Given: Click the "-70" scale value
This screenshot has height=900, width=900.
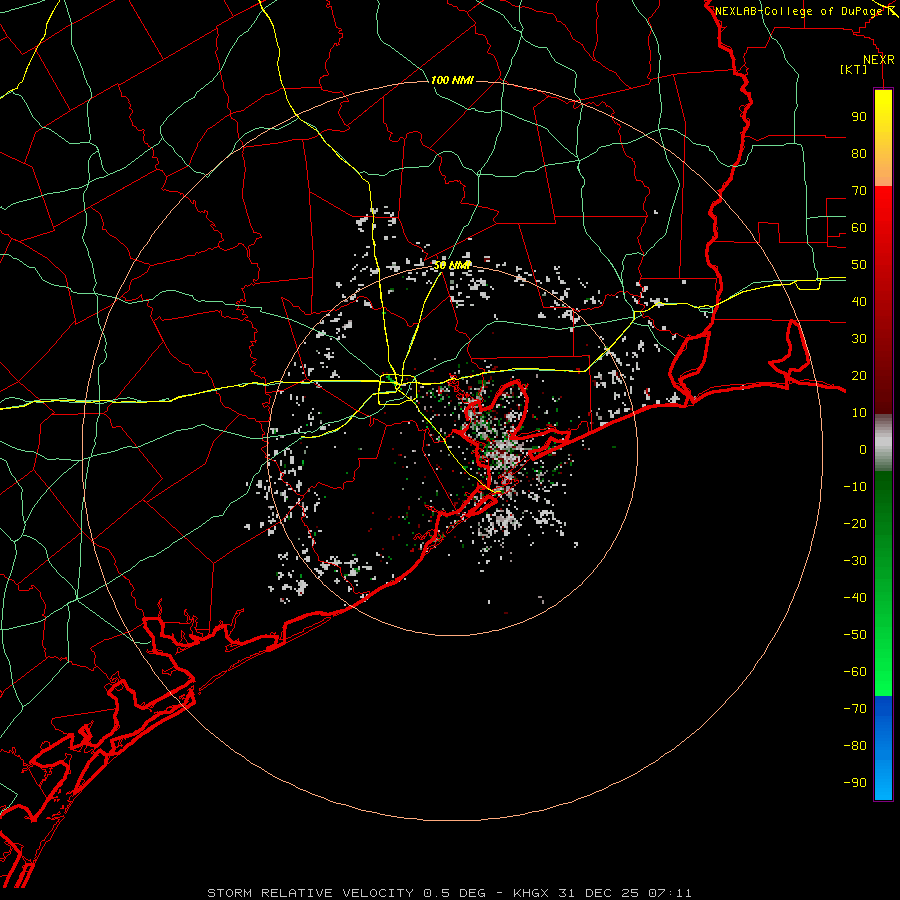Looking at the screenshot, I should click(855, 709).
